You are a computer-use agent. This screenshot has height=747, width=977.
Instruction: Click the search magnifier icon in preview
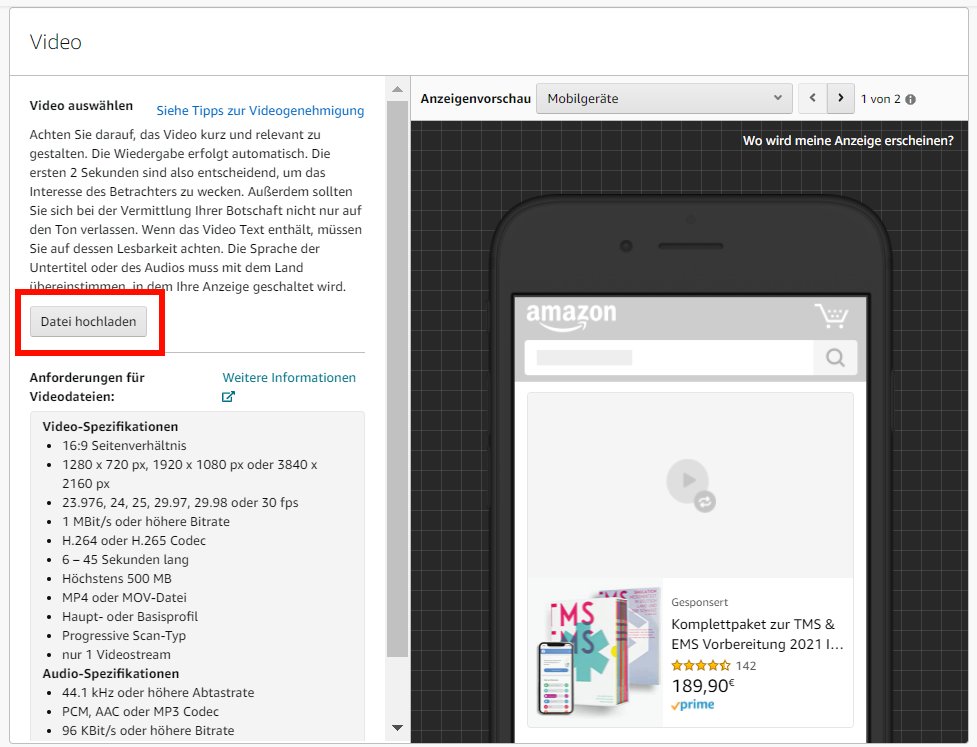(835, 358)
